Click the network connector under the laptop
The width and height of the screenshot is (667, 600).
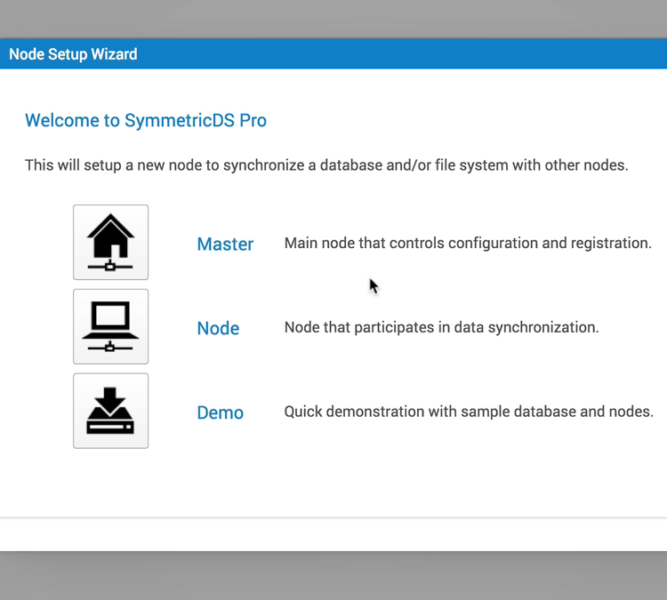[x=111, y=347]
